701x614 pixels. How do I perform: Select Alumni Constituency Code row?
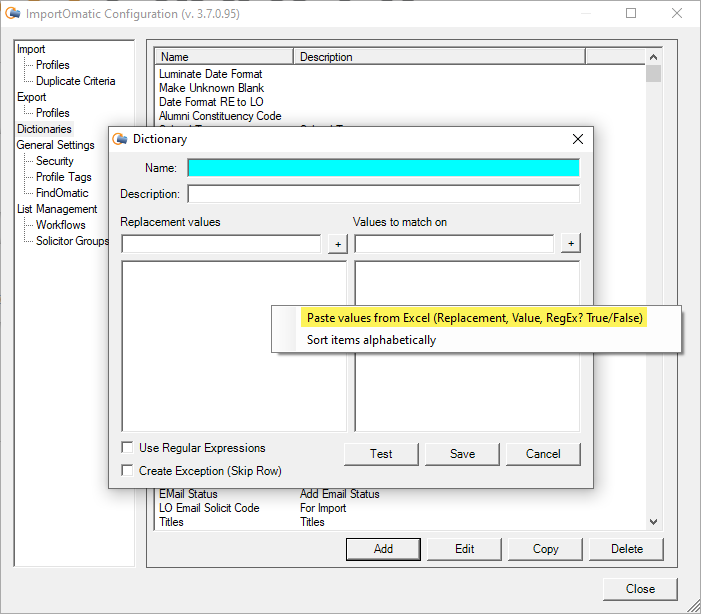(x=220, y=116)
